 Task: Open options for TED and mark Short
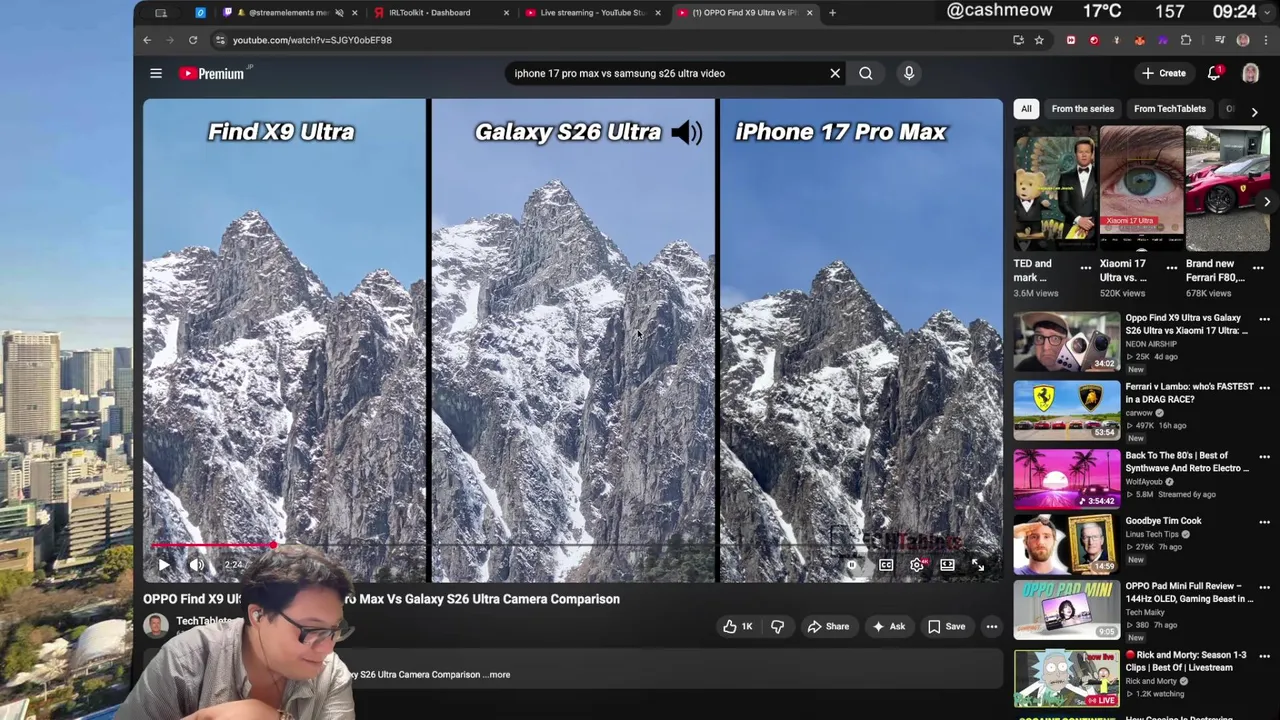point(1086,268)
